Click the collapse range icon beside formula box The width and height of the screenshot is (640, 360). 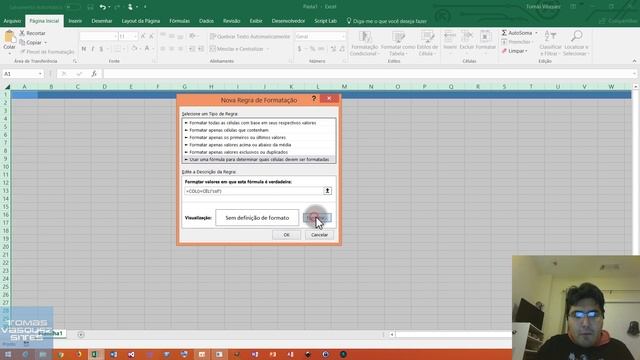(x=327, y=191)
